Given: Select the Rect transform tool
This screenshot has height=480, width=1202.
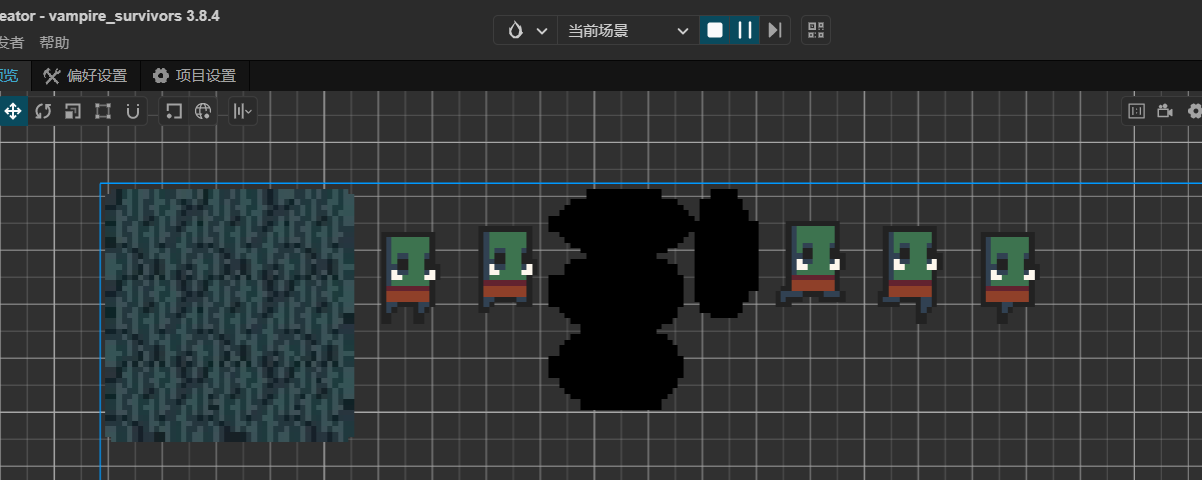Looking at the screenshot, I should (102, 111).
